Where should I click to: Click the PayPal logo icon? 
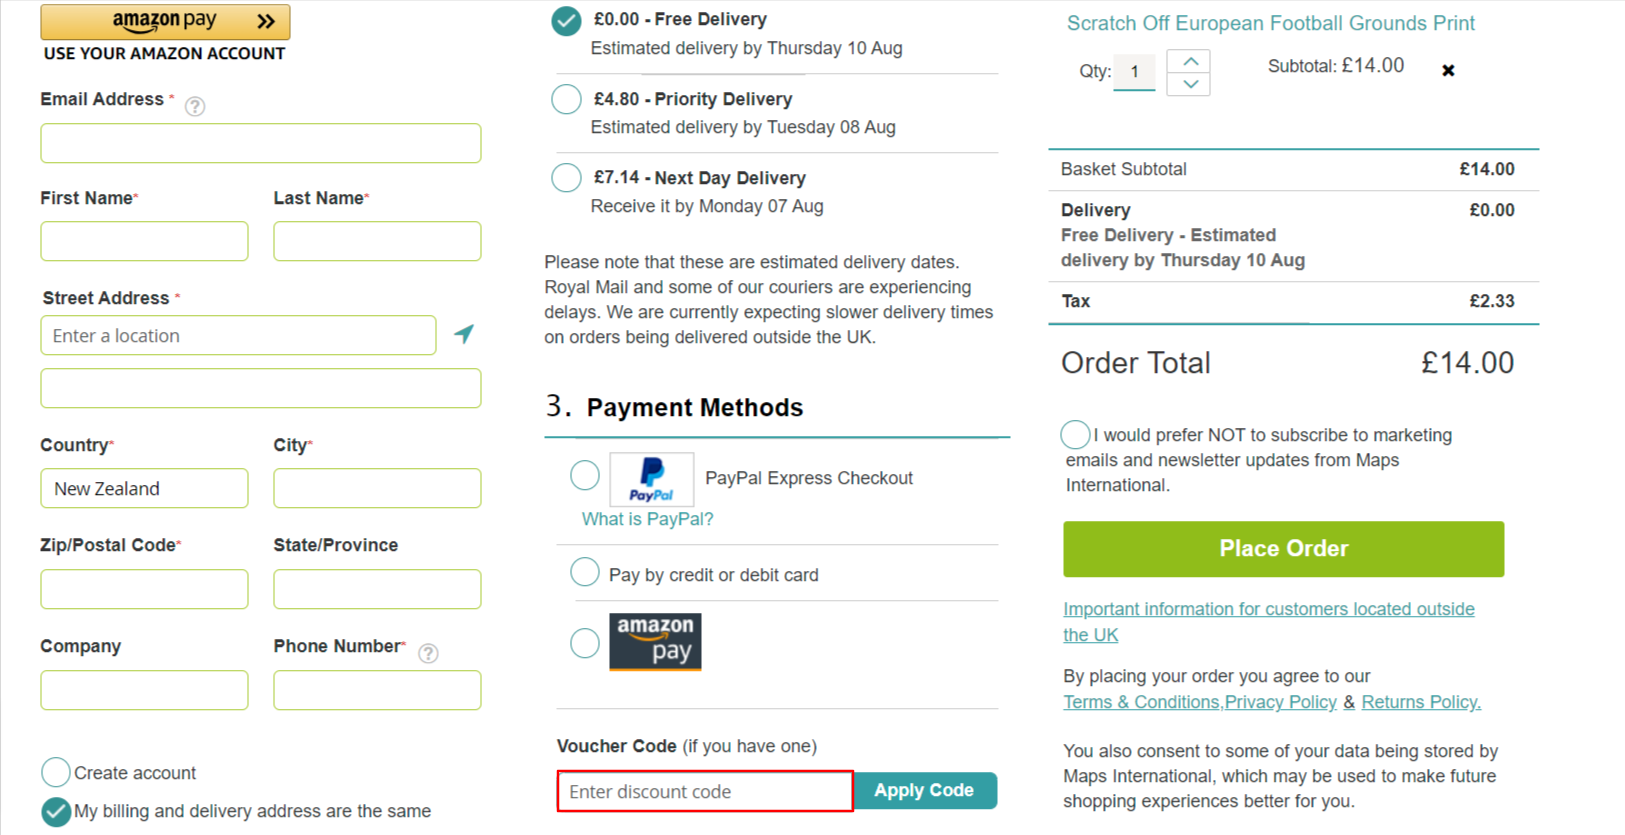tap(651, 479)
